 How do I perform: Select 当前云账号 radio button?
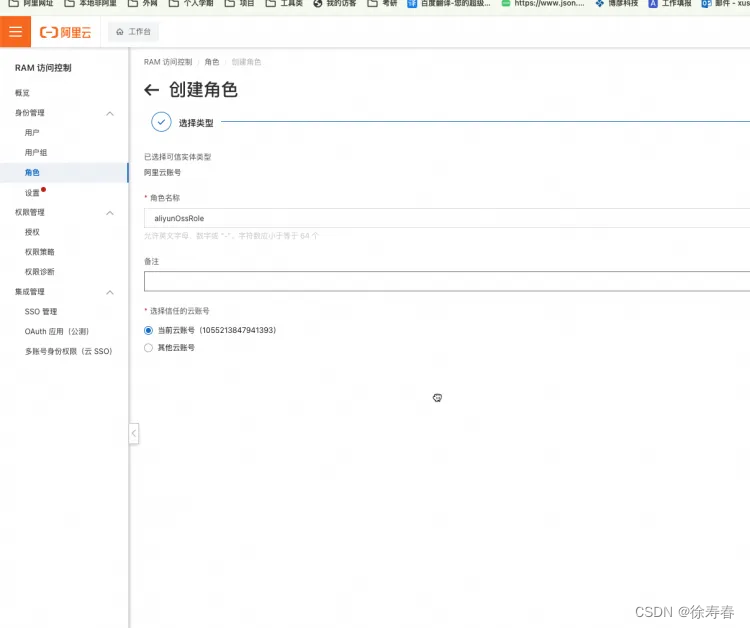click(x=148, y=330)
